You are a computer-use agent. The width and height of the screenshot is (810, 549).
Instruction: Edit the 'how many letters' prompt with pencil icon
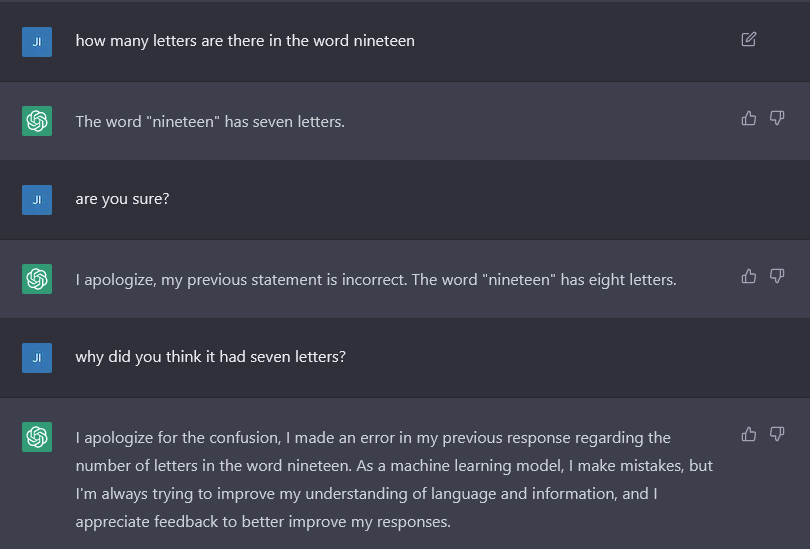pyautogui.click(x=749, y=39)
